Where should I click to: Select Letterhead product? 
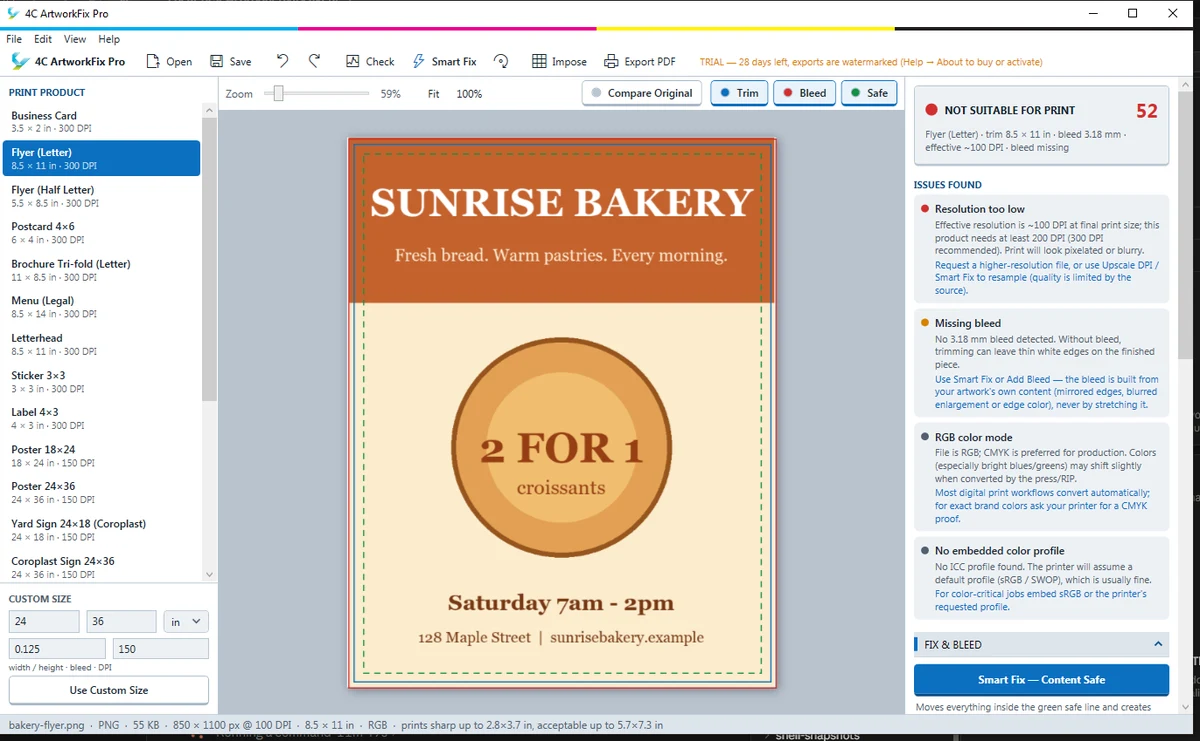101,344
